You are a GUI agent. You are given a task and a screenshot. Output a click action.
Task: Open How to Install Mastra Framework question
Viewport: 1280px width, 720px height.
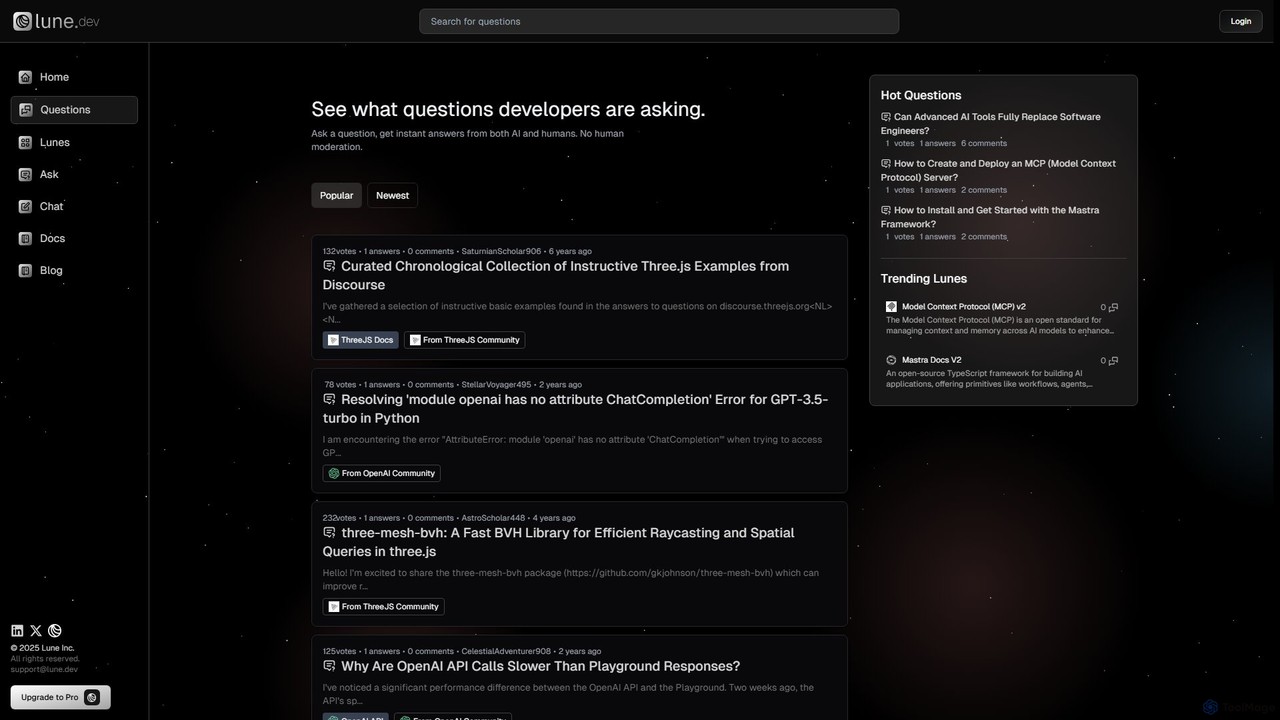[990, 217]
